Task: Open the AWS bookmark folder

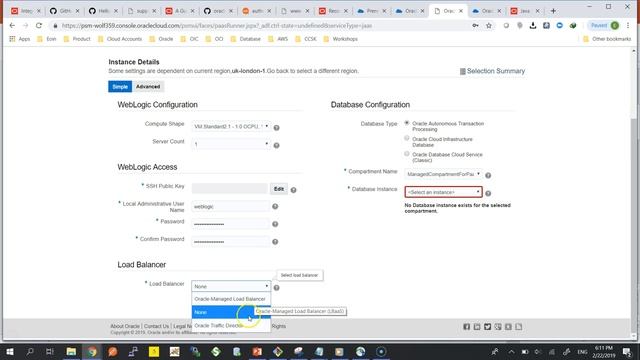Action: (x=278, y=39)
